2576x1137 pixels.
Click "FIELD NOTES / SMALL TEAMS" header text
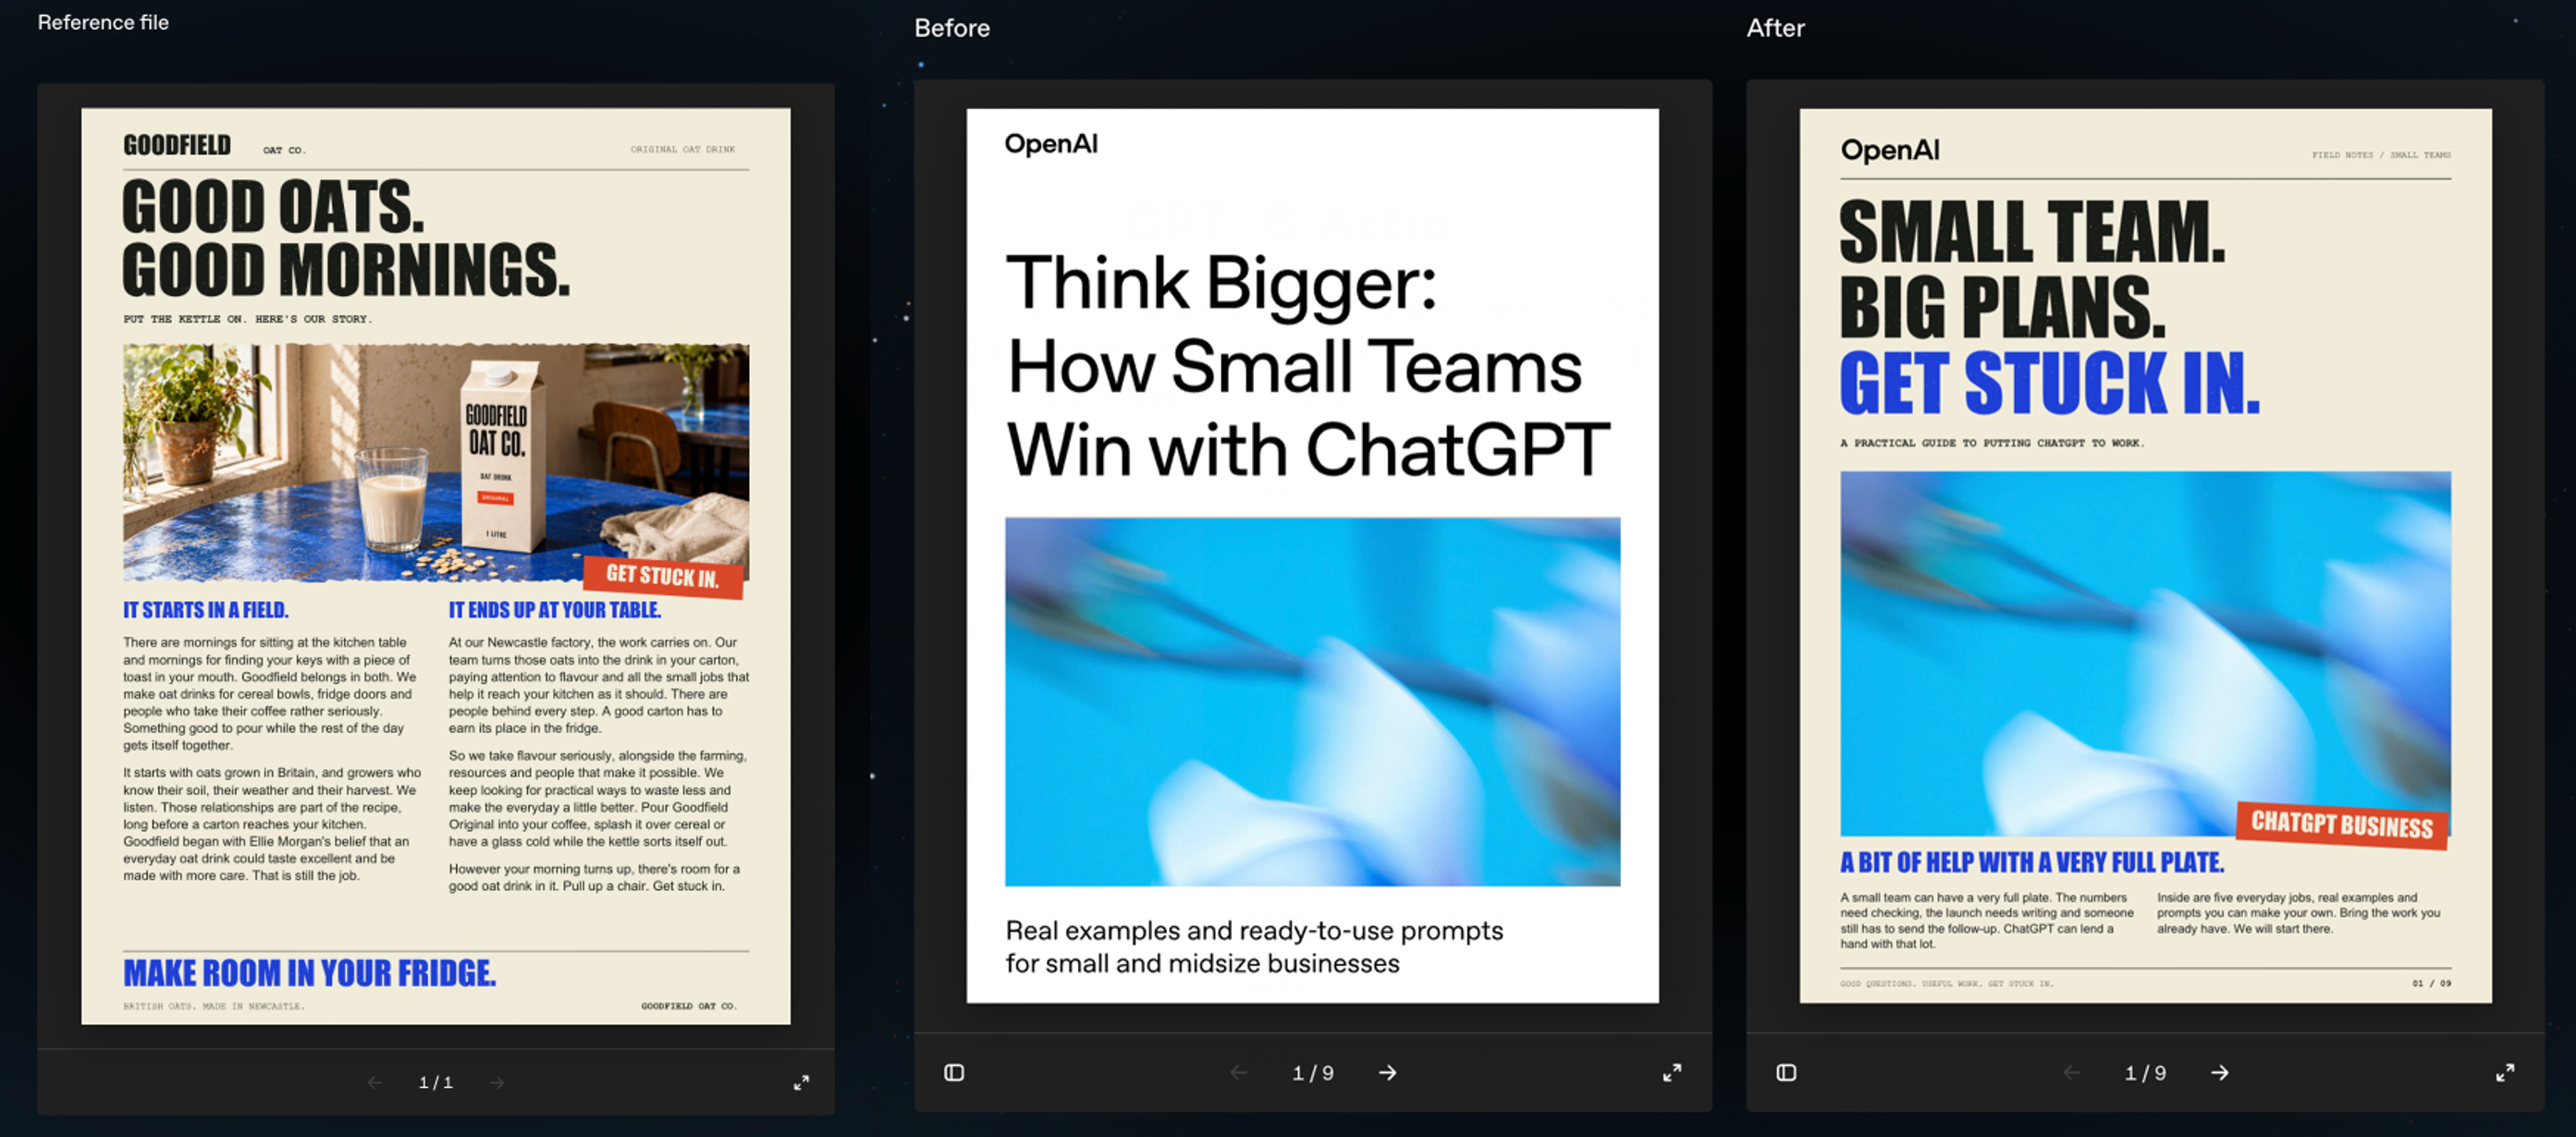2381,155
